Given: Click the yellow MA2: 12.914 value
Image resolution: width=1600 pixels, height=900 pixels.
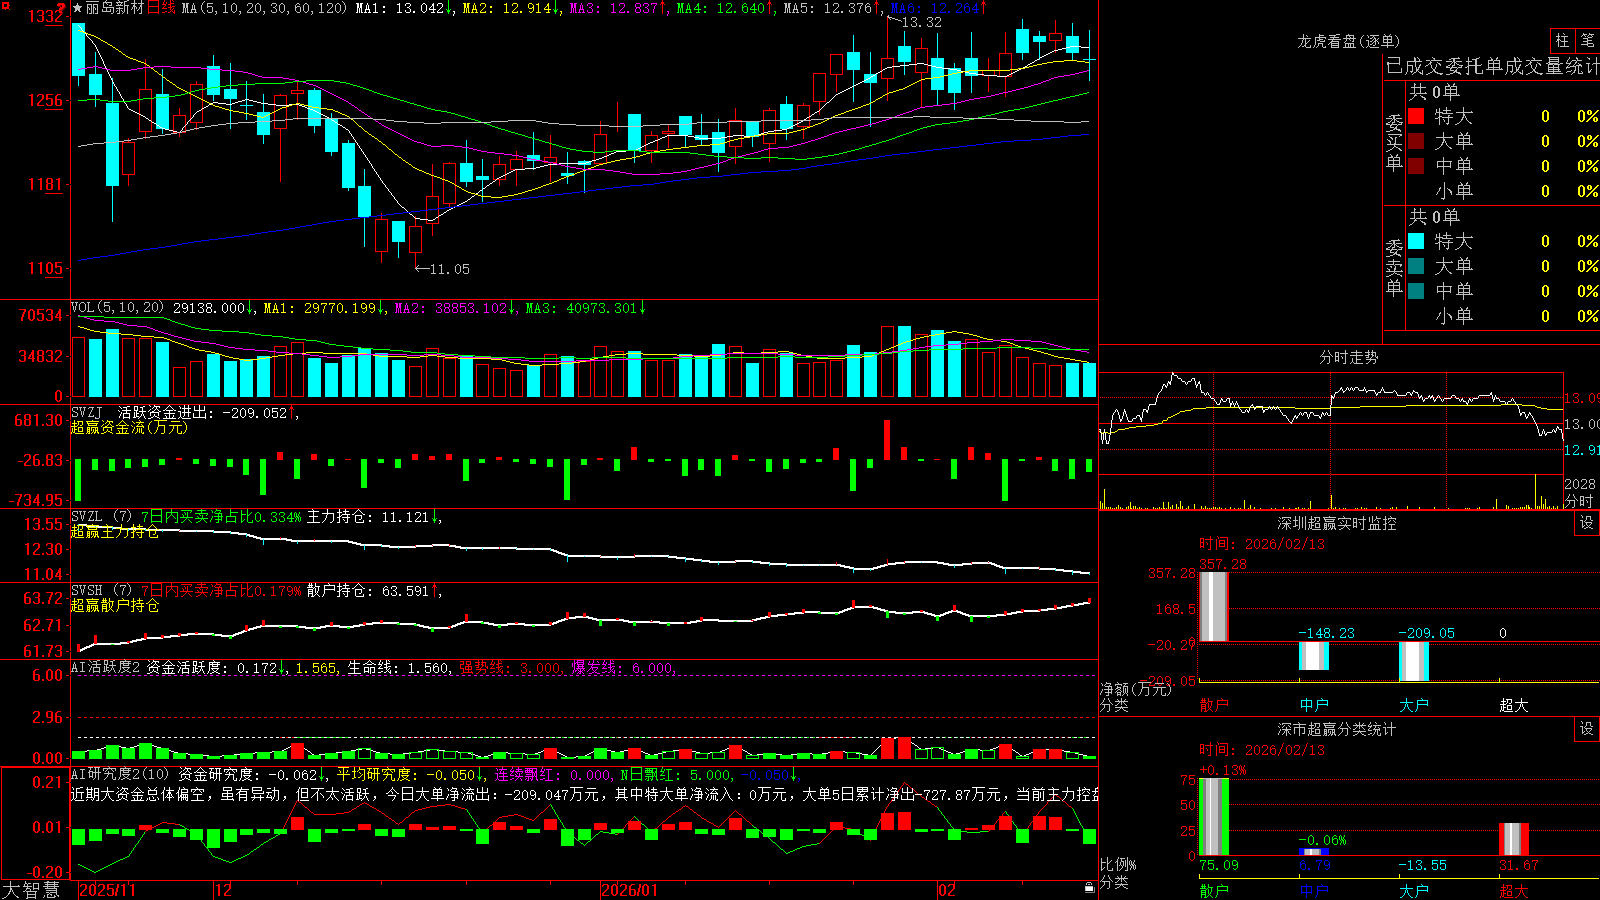Looking at the screenshot, I should click(510, 8).
